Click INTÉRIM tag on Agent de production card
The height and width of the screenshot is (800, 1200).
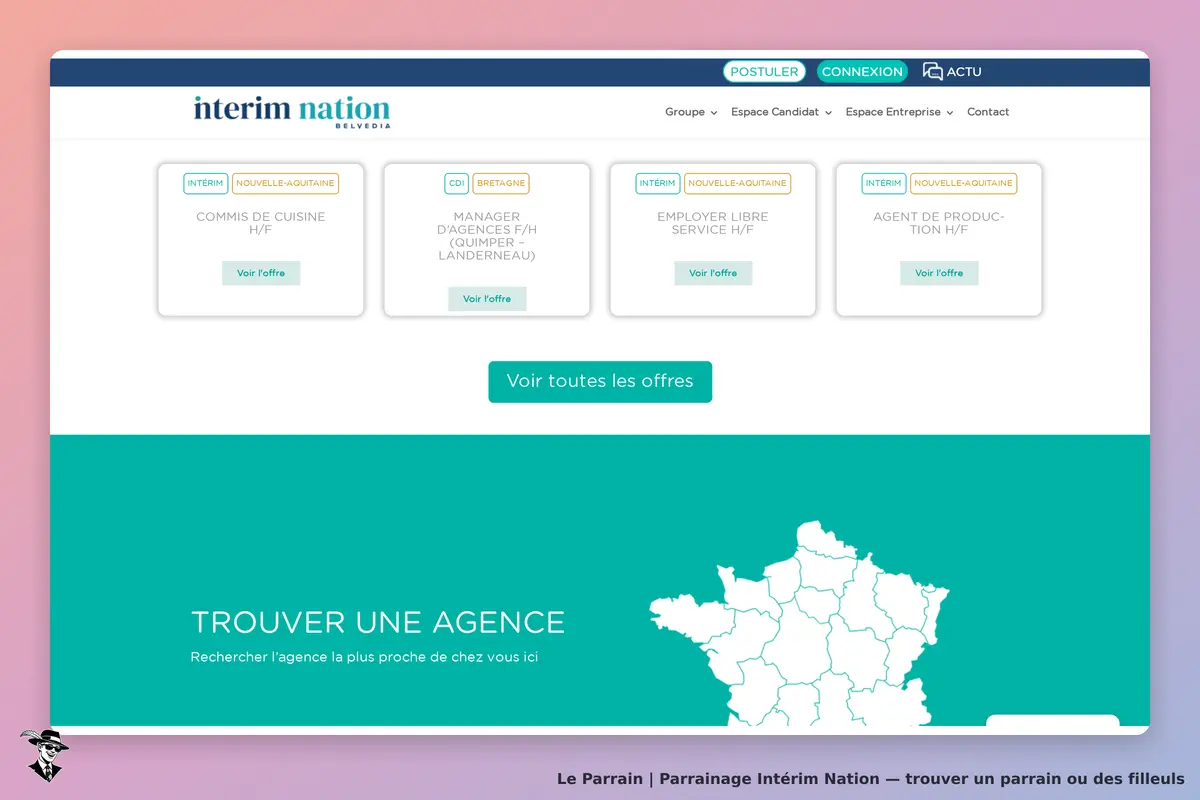(x=883, y=184)
